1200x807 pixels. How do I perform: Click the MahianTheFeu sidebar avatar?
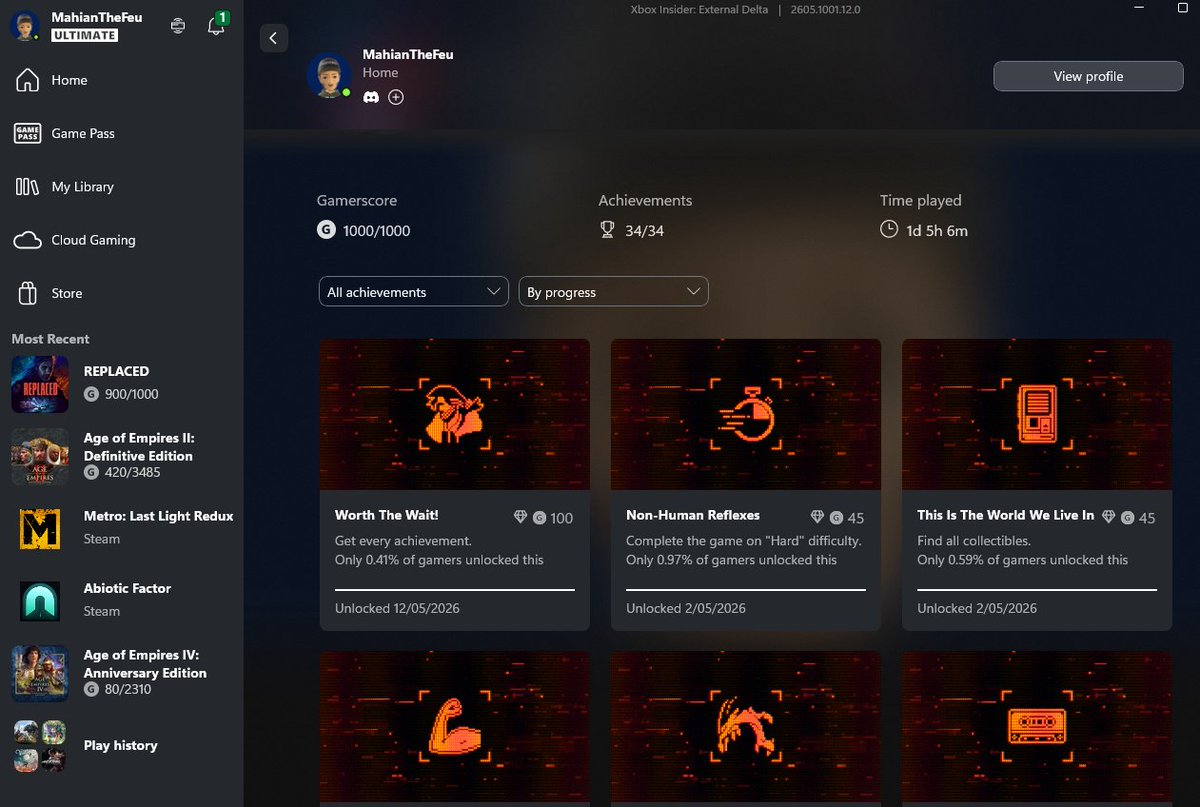click(24, 26)
